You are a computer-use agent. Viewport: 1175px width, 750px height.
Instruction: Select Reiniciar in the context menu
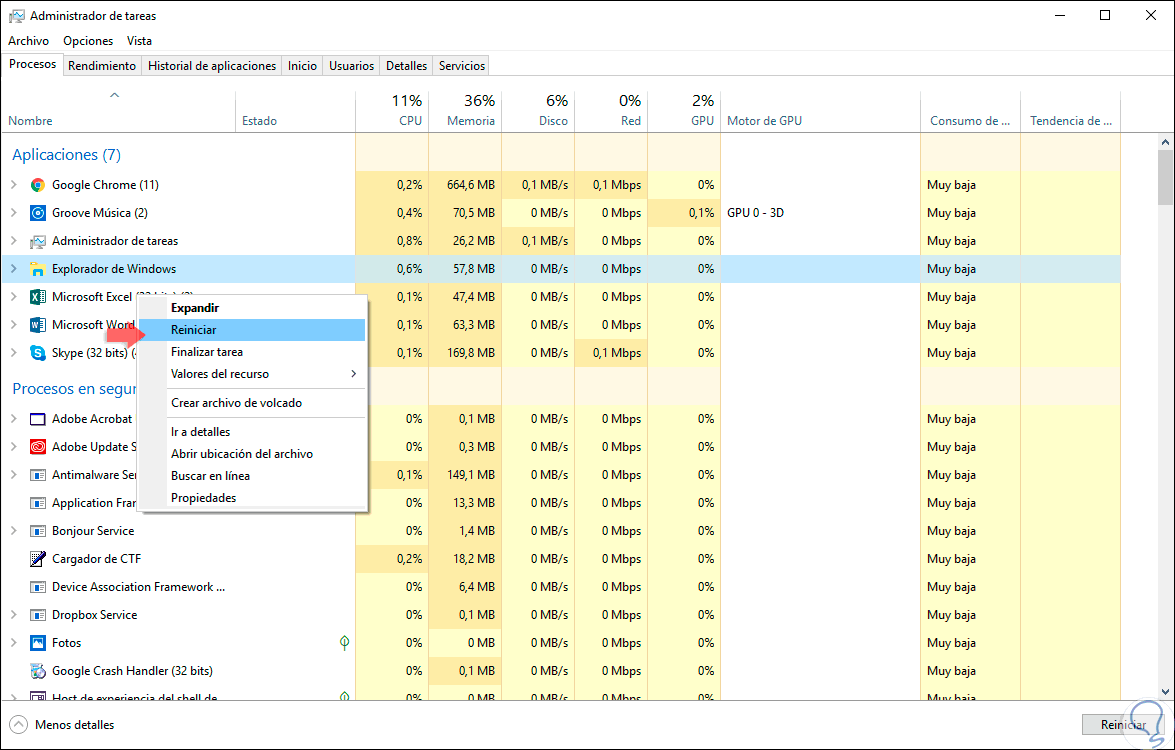point(194,330)
